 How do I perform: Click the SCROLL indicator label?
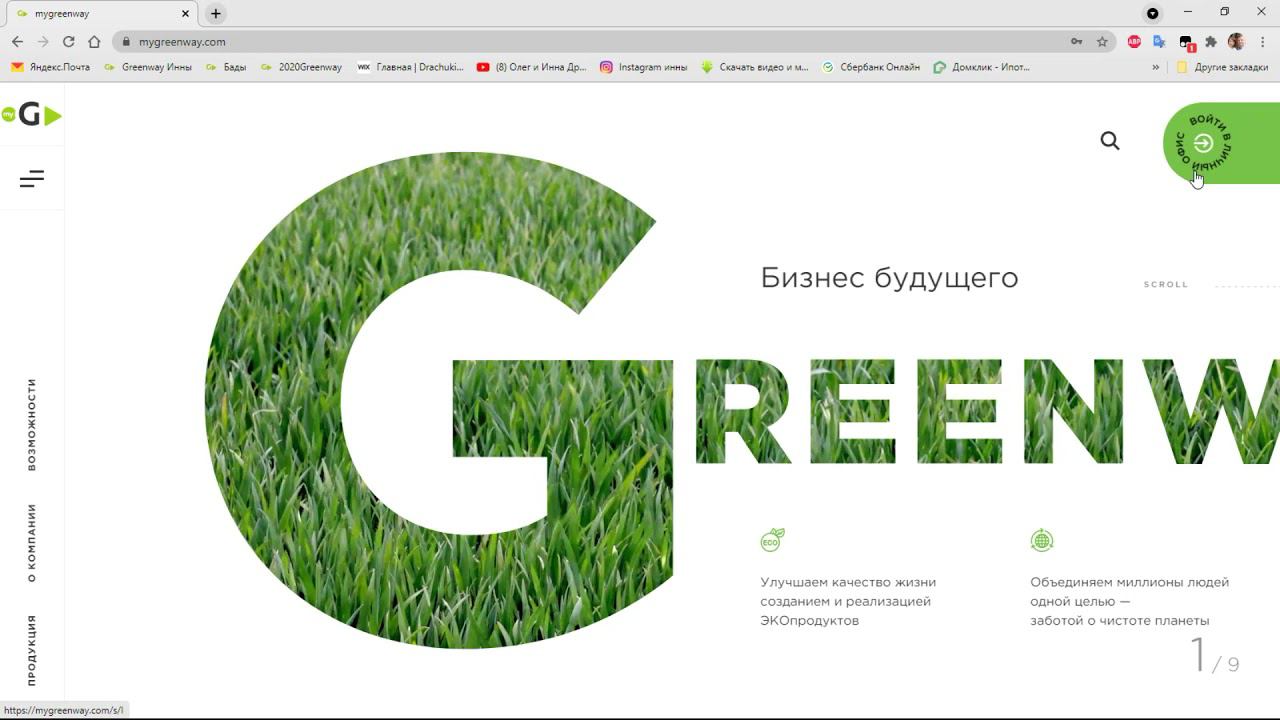pyautogui.click(x=1166, y=285)
